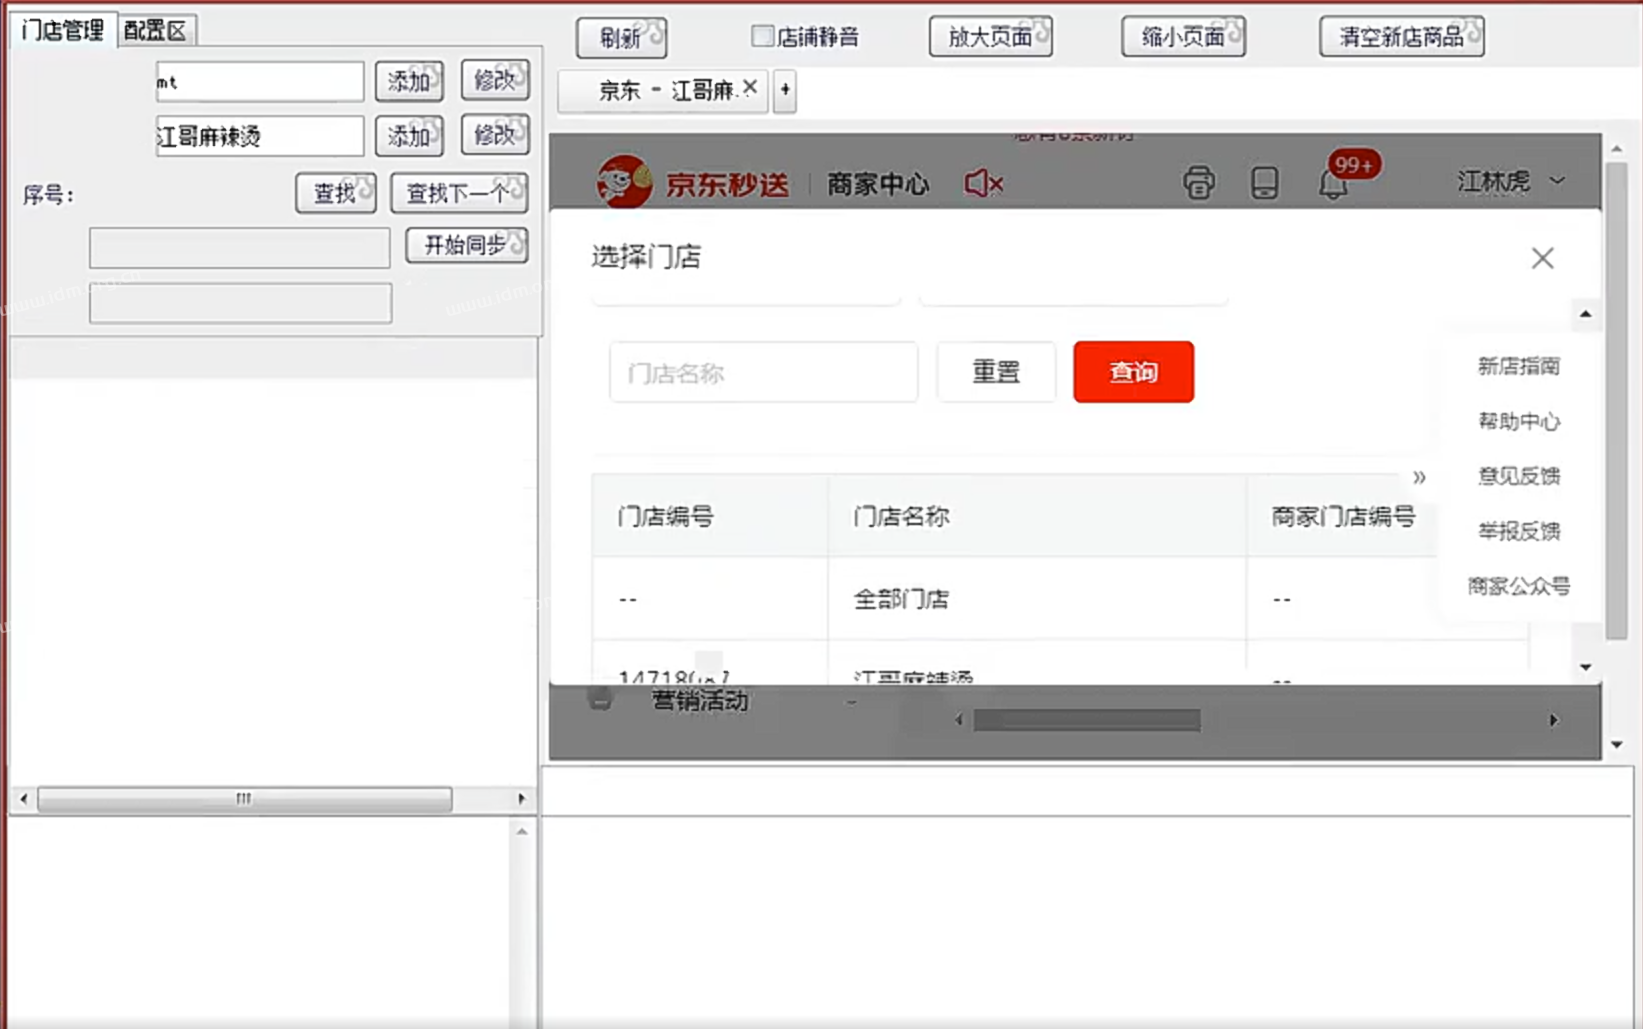Screen dimensions: 1643x1029
Task: Click left panel scrollbar's left arrow
Action: point(24,799)
